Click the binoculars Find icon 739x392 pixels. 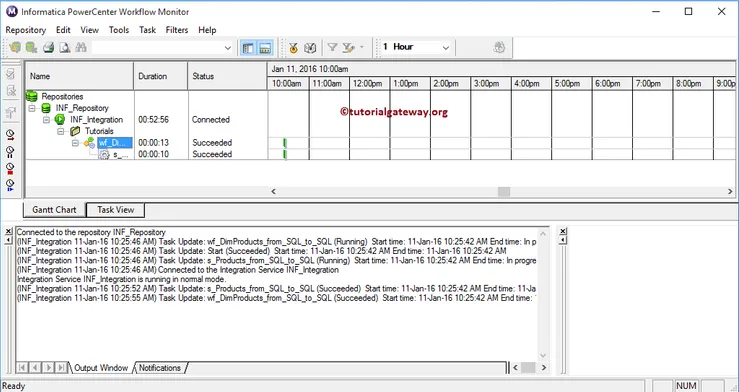coord(81,48)
